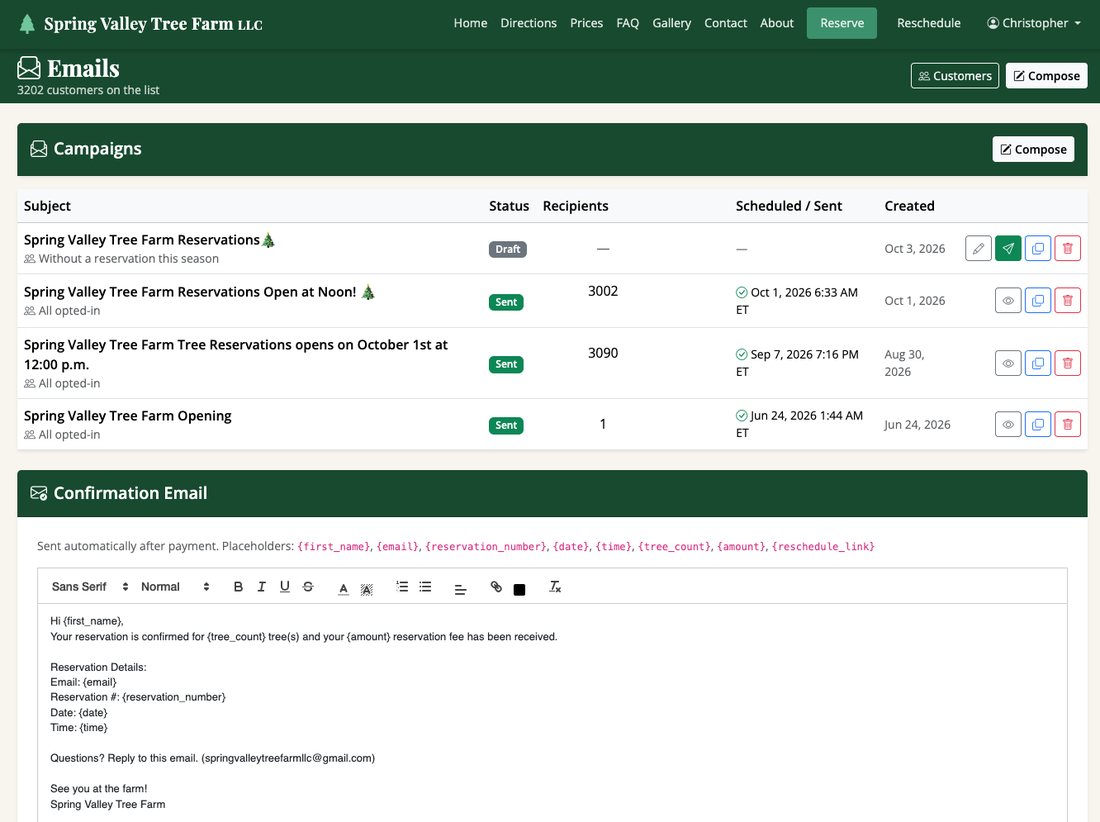This screenshot has width=1100, height=822.
Task: Open the FAQ page
Action: (628, 23)
